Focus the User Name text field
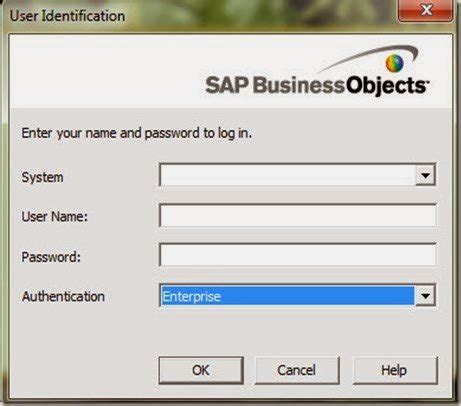Image resolution: width=461 pixels, height=406 pixels. [x=298, y=216]
